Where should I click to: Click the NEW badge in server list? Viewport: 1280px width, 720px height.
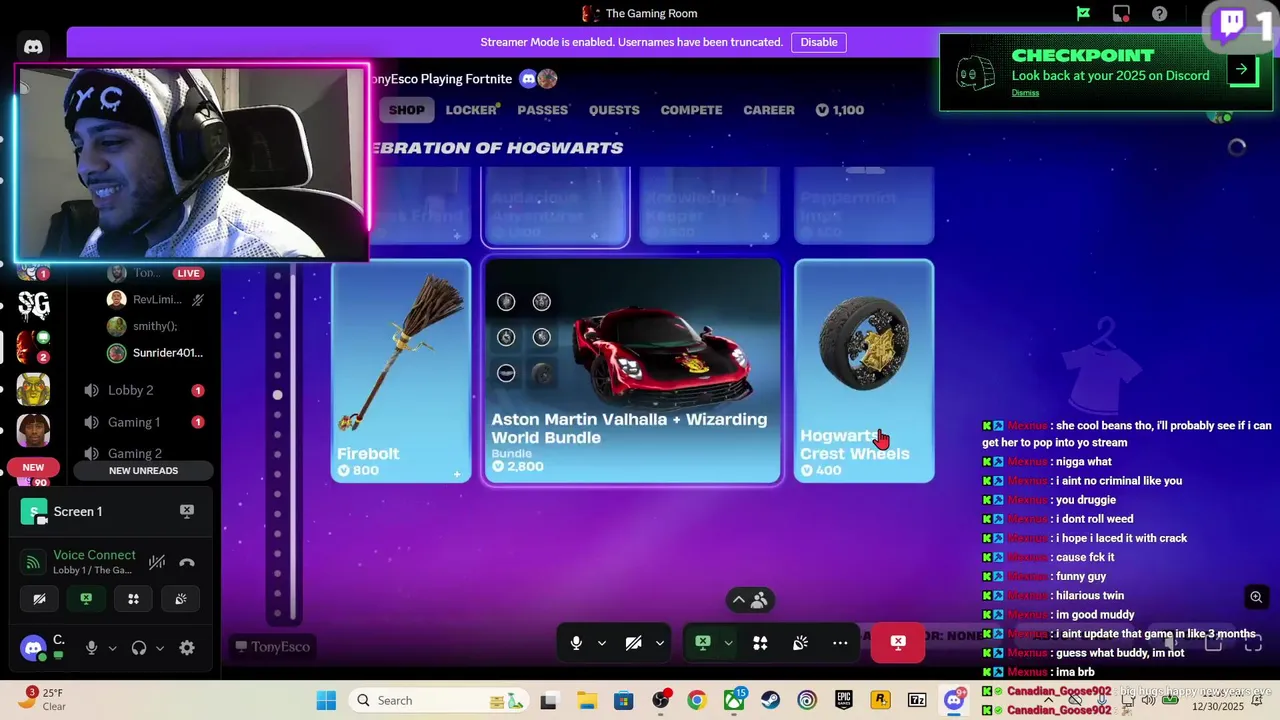pos(33,467)
